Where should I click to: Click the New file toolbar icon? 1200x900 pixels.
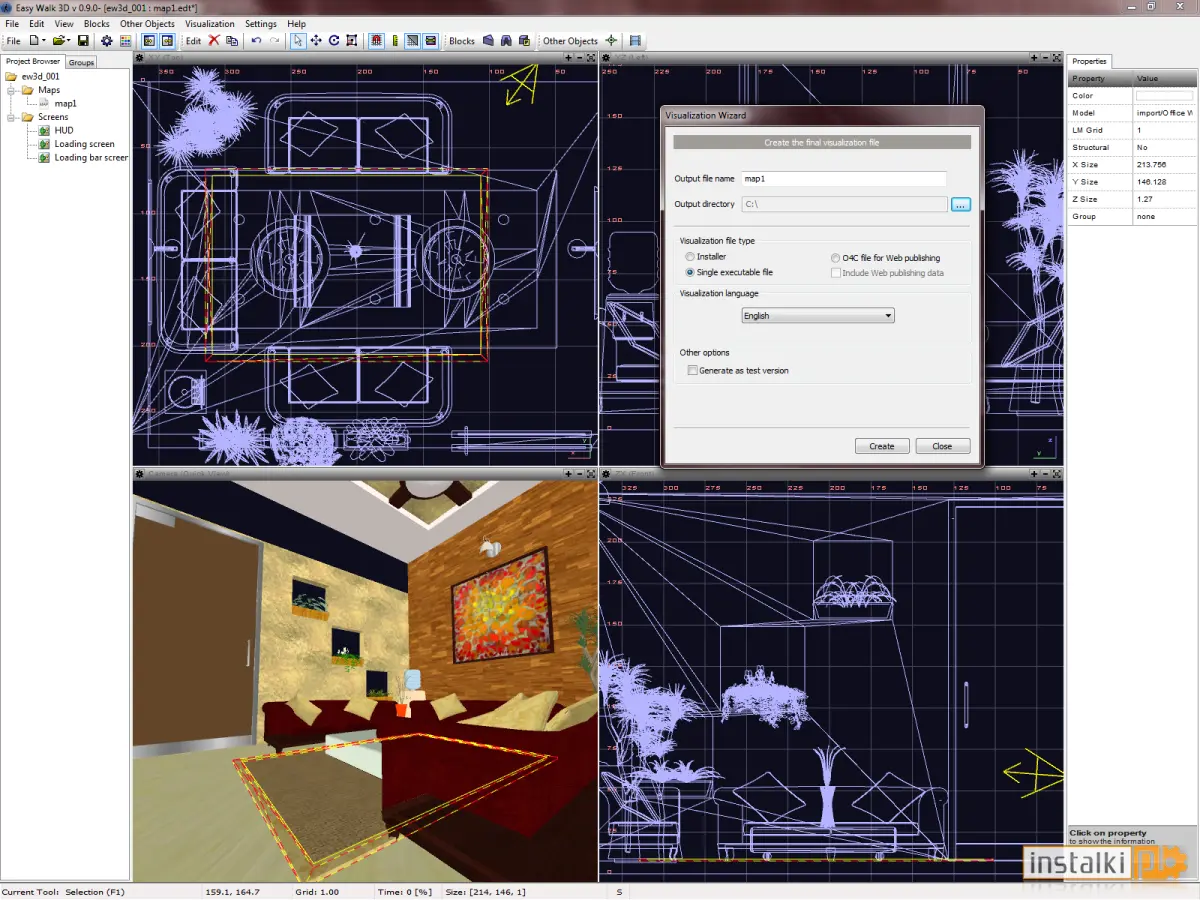[35, 41]
